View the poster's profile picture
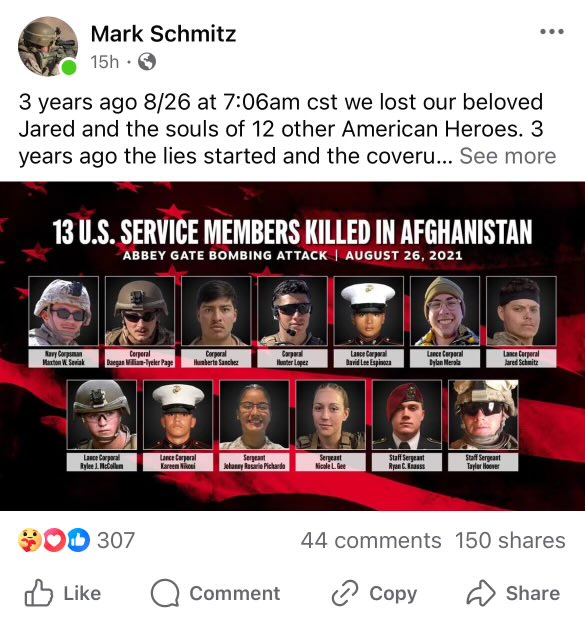This screenshot has width=585, height=617. click(48, 46)
